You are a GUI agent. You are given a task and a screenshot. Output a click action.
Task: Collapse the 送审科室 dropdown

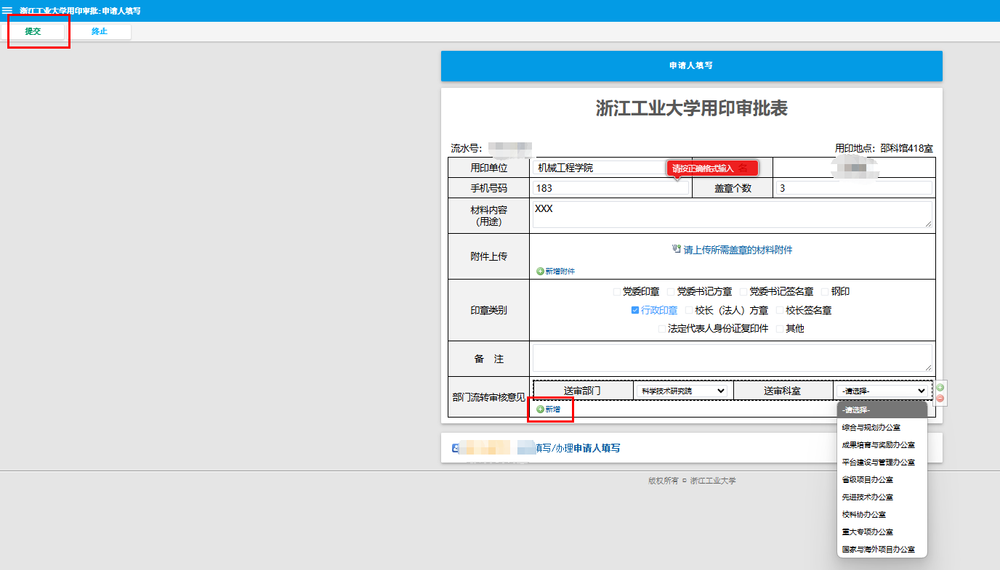[x=883, y=390]
